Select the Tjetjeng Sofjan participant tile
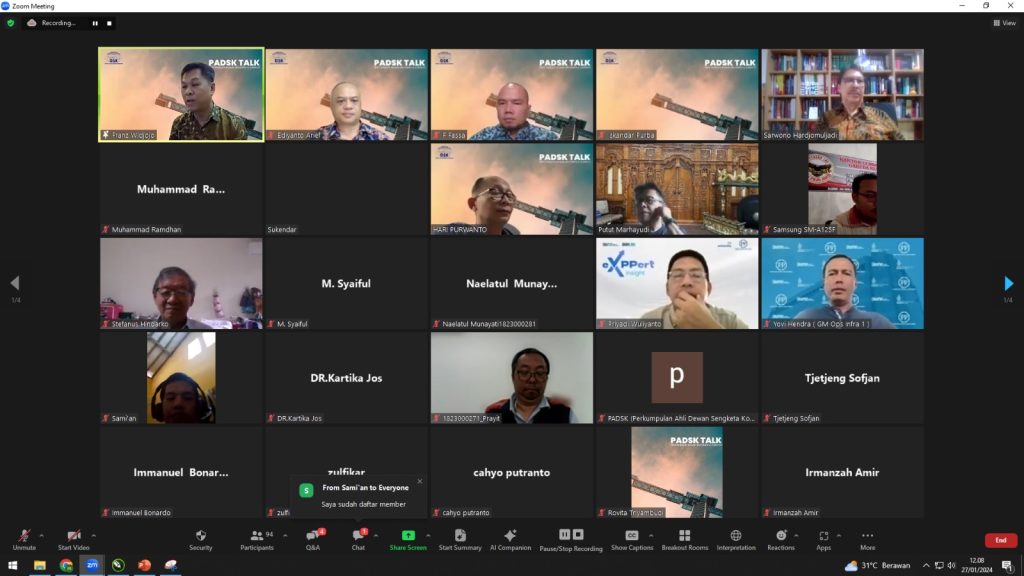This screenshot has height=576, width=1024. [842, 377]
